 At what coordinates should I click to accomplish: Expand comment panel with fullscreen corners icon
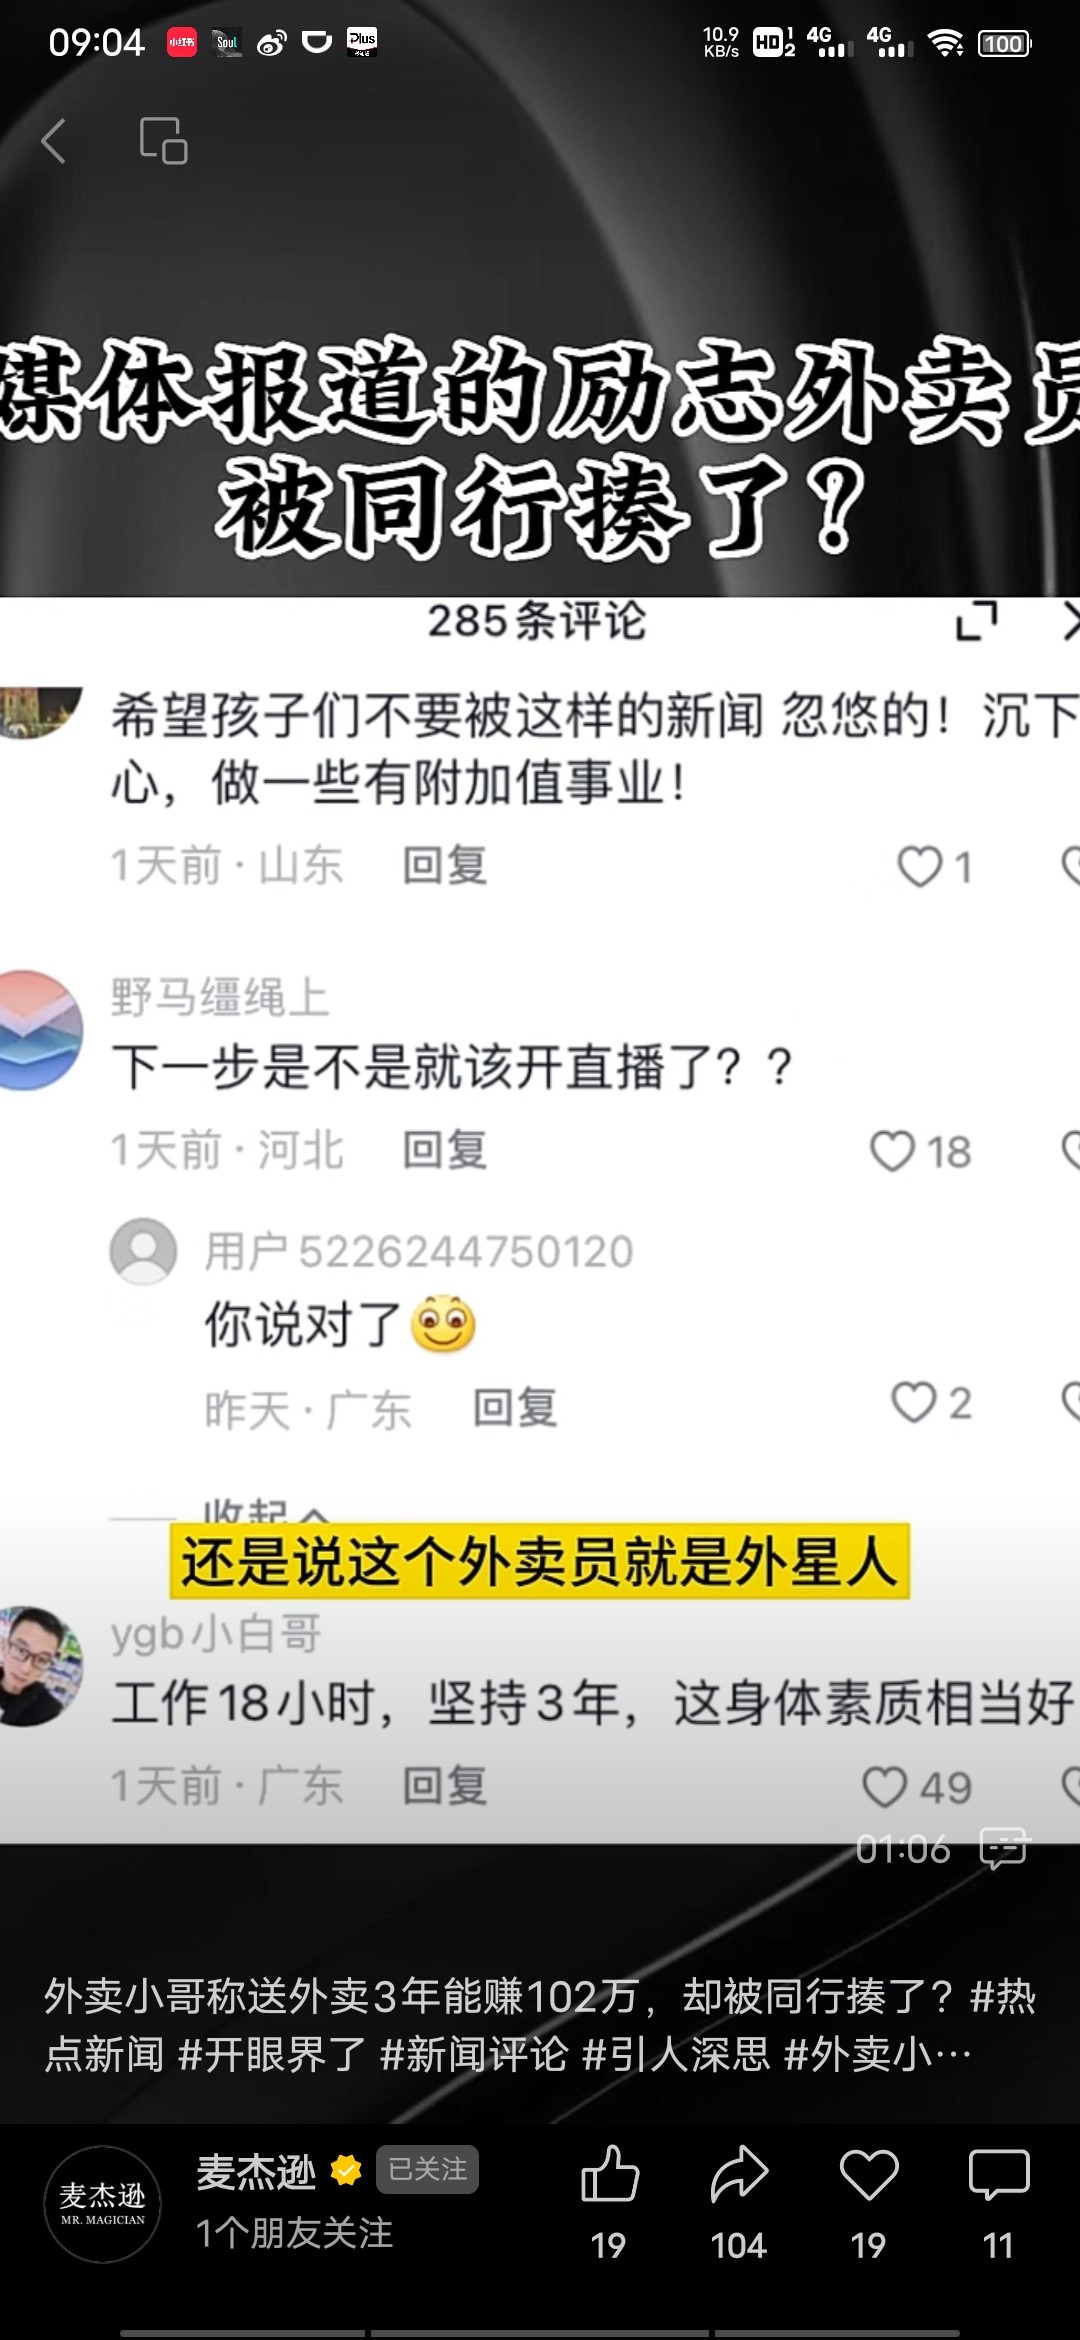(977, 621)
